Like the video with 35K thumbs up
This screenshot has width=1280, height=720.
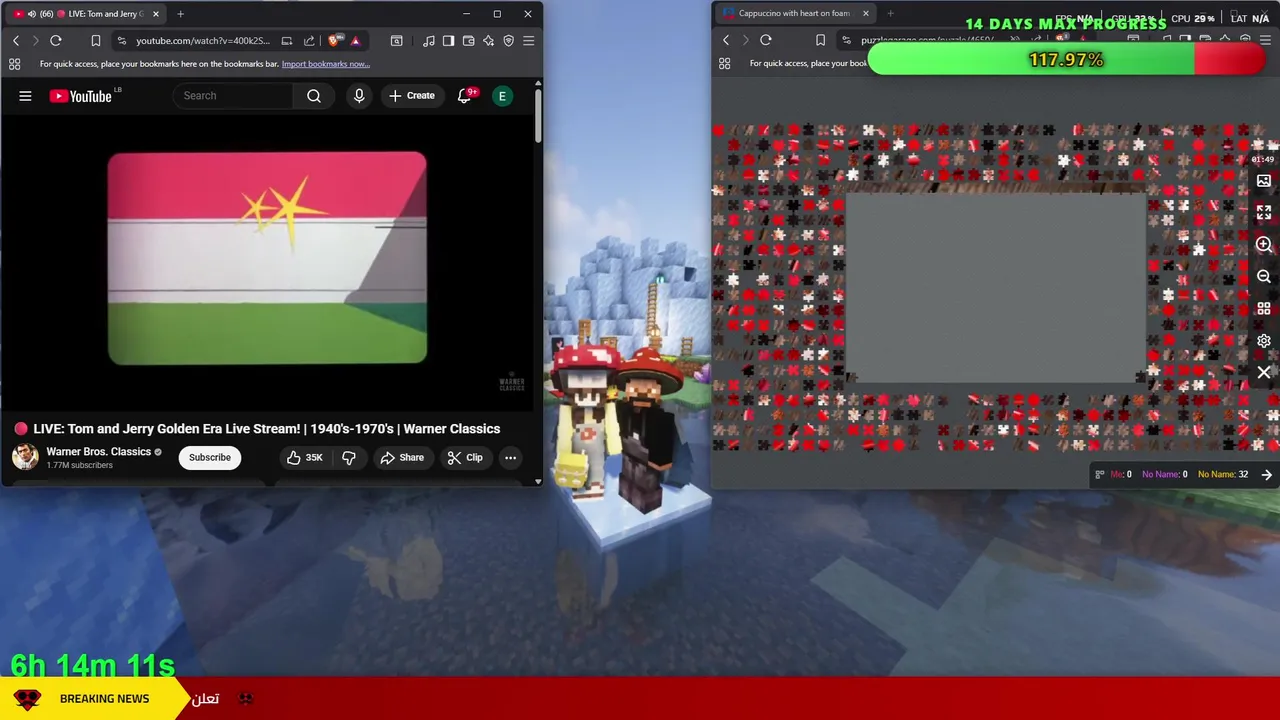(x=304, y=457)
